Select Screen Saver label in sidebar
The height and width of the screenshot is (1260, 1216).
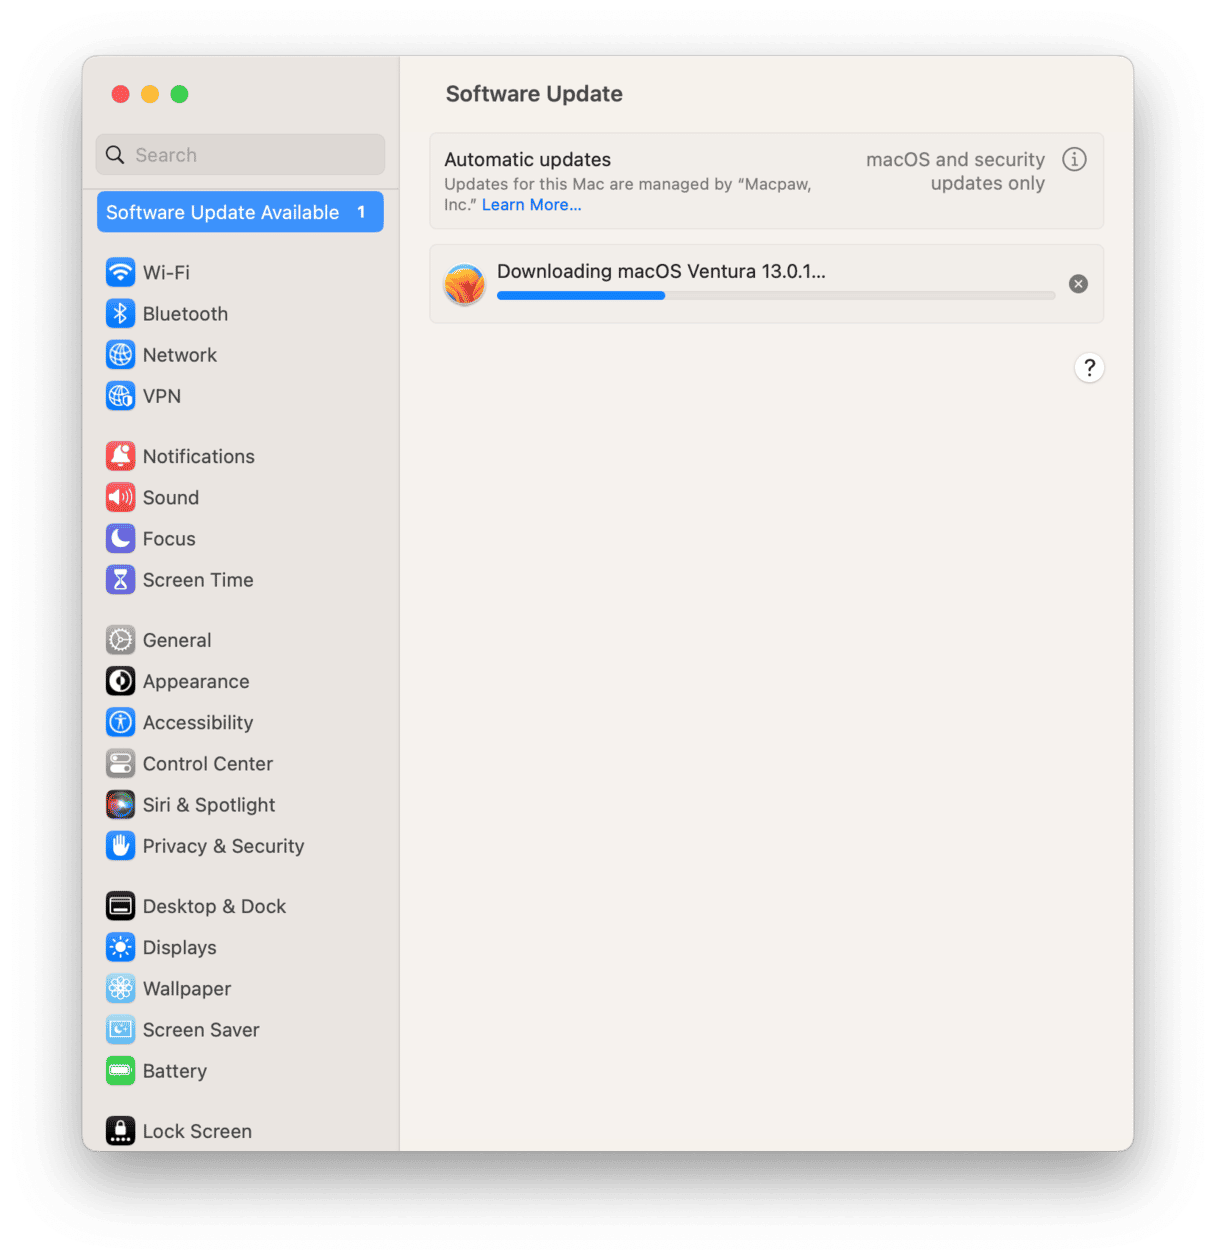coord(201,1030)
